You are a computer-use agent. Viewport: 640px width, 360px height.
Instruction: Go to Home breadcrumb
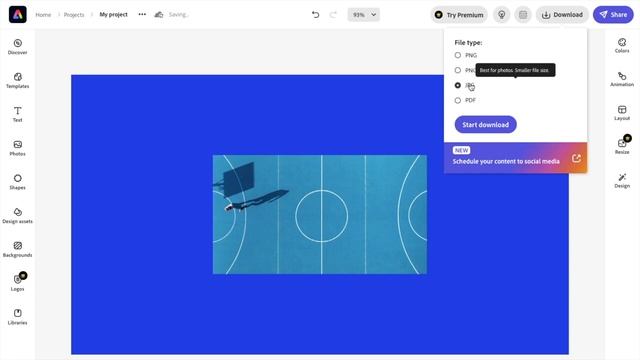pyautogui.click(x=43, y=15)
